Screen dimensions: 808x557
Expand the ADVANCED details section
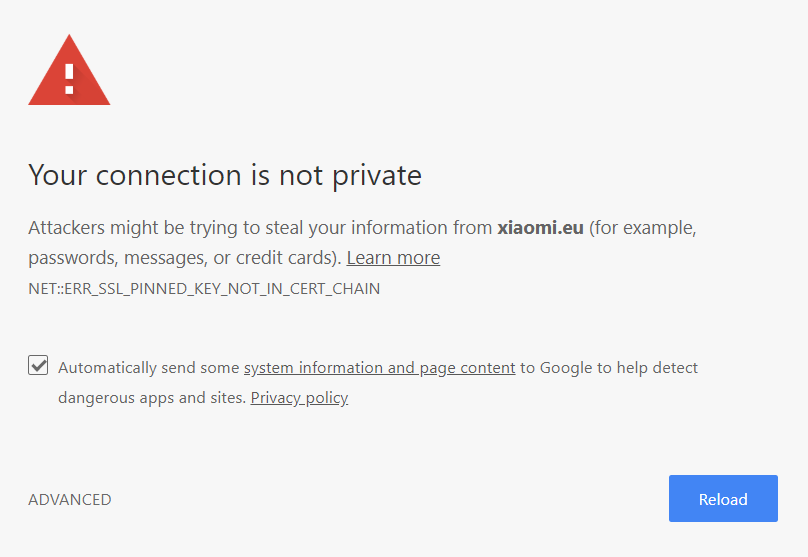[x=70, y=499]
